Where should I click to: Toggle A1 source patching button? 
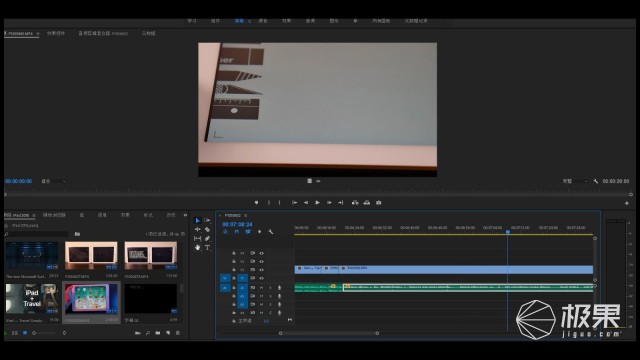pyautogui.click(x=225, y=288)
